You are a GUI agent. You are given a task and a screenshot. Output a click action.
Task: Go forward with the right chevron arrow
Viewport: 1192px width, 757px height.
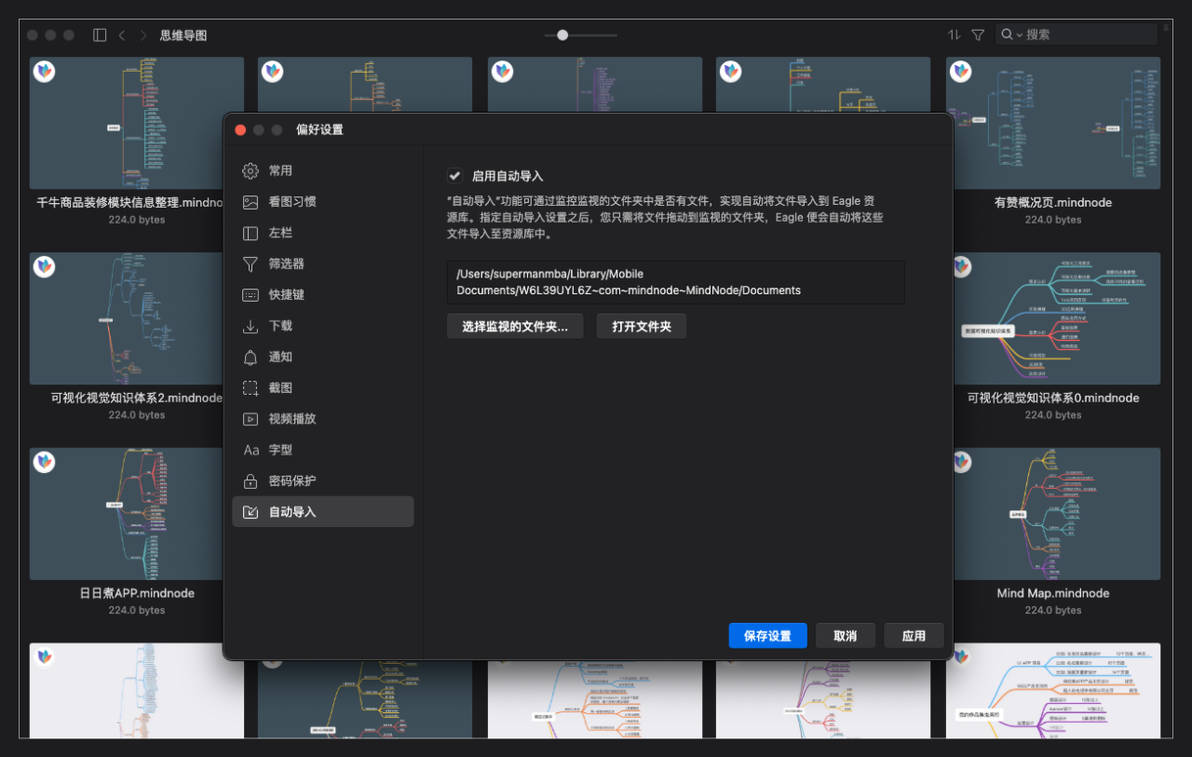pyautogui.click(x=143, y=35)
